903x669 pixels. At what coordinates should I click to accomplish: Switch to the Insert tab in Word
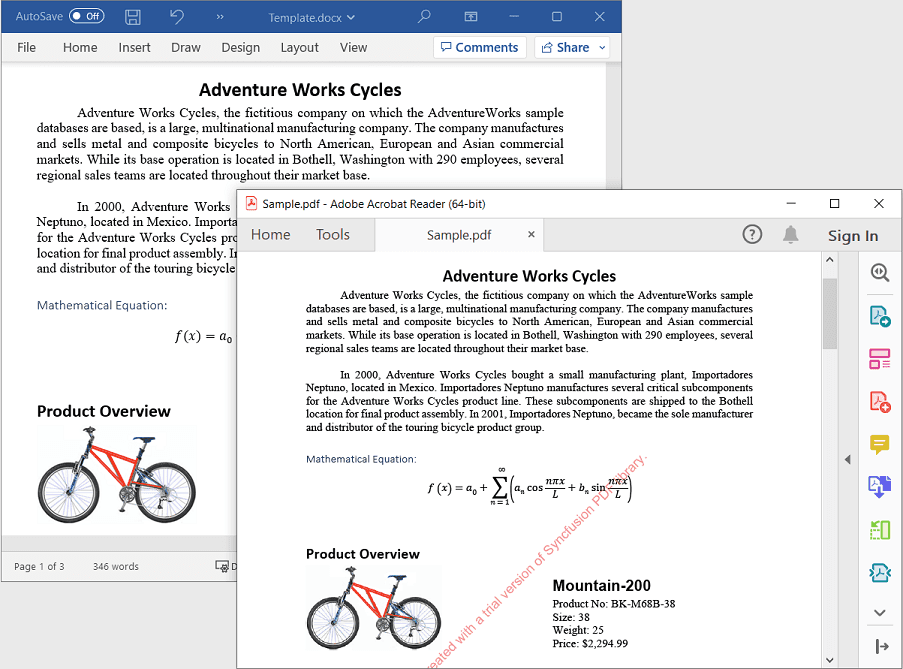click(134, 47)
